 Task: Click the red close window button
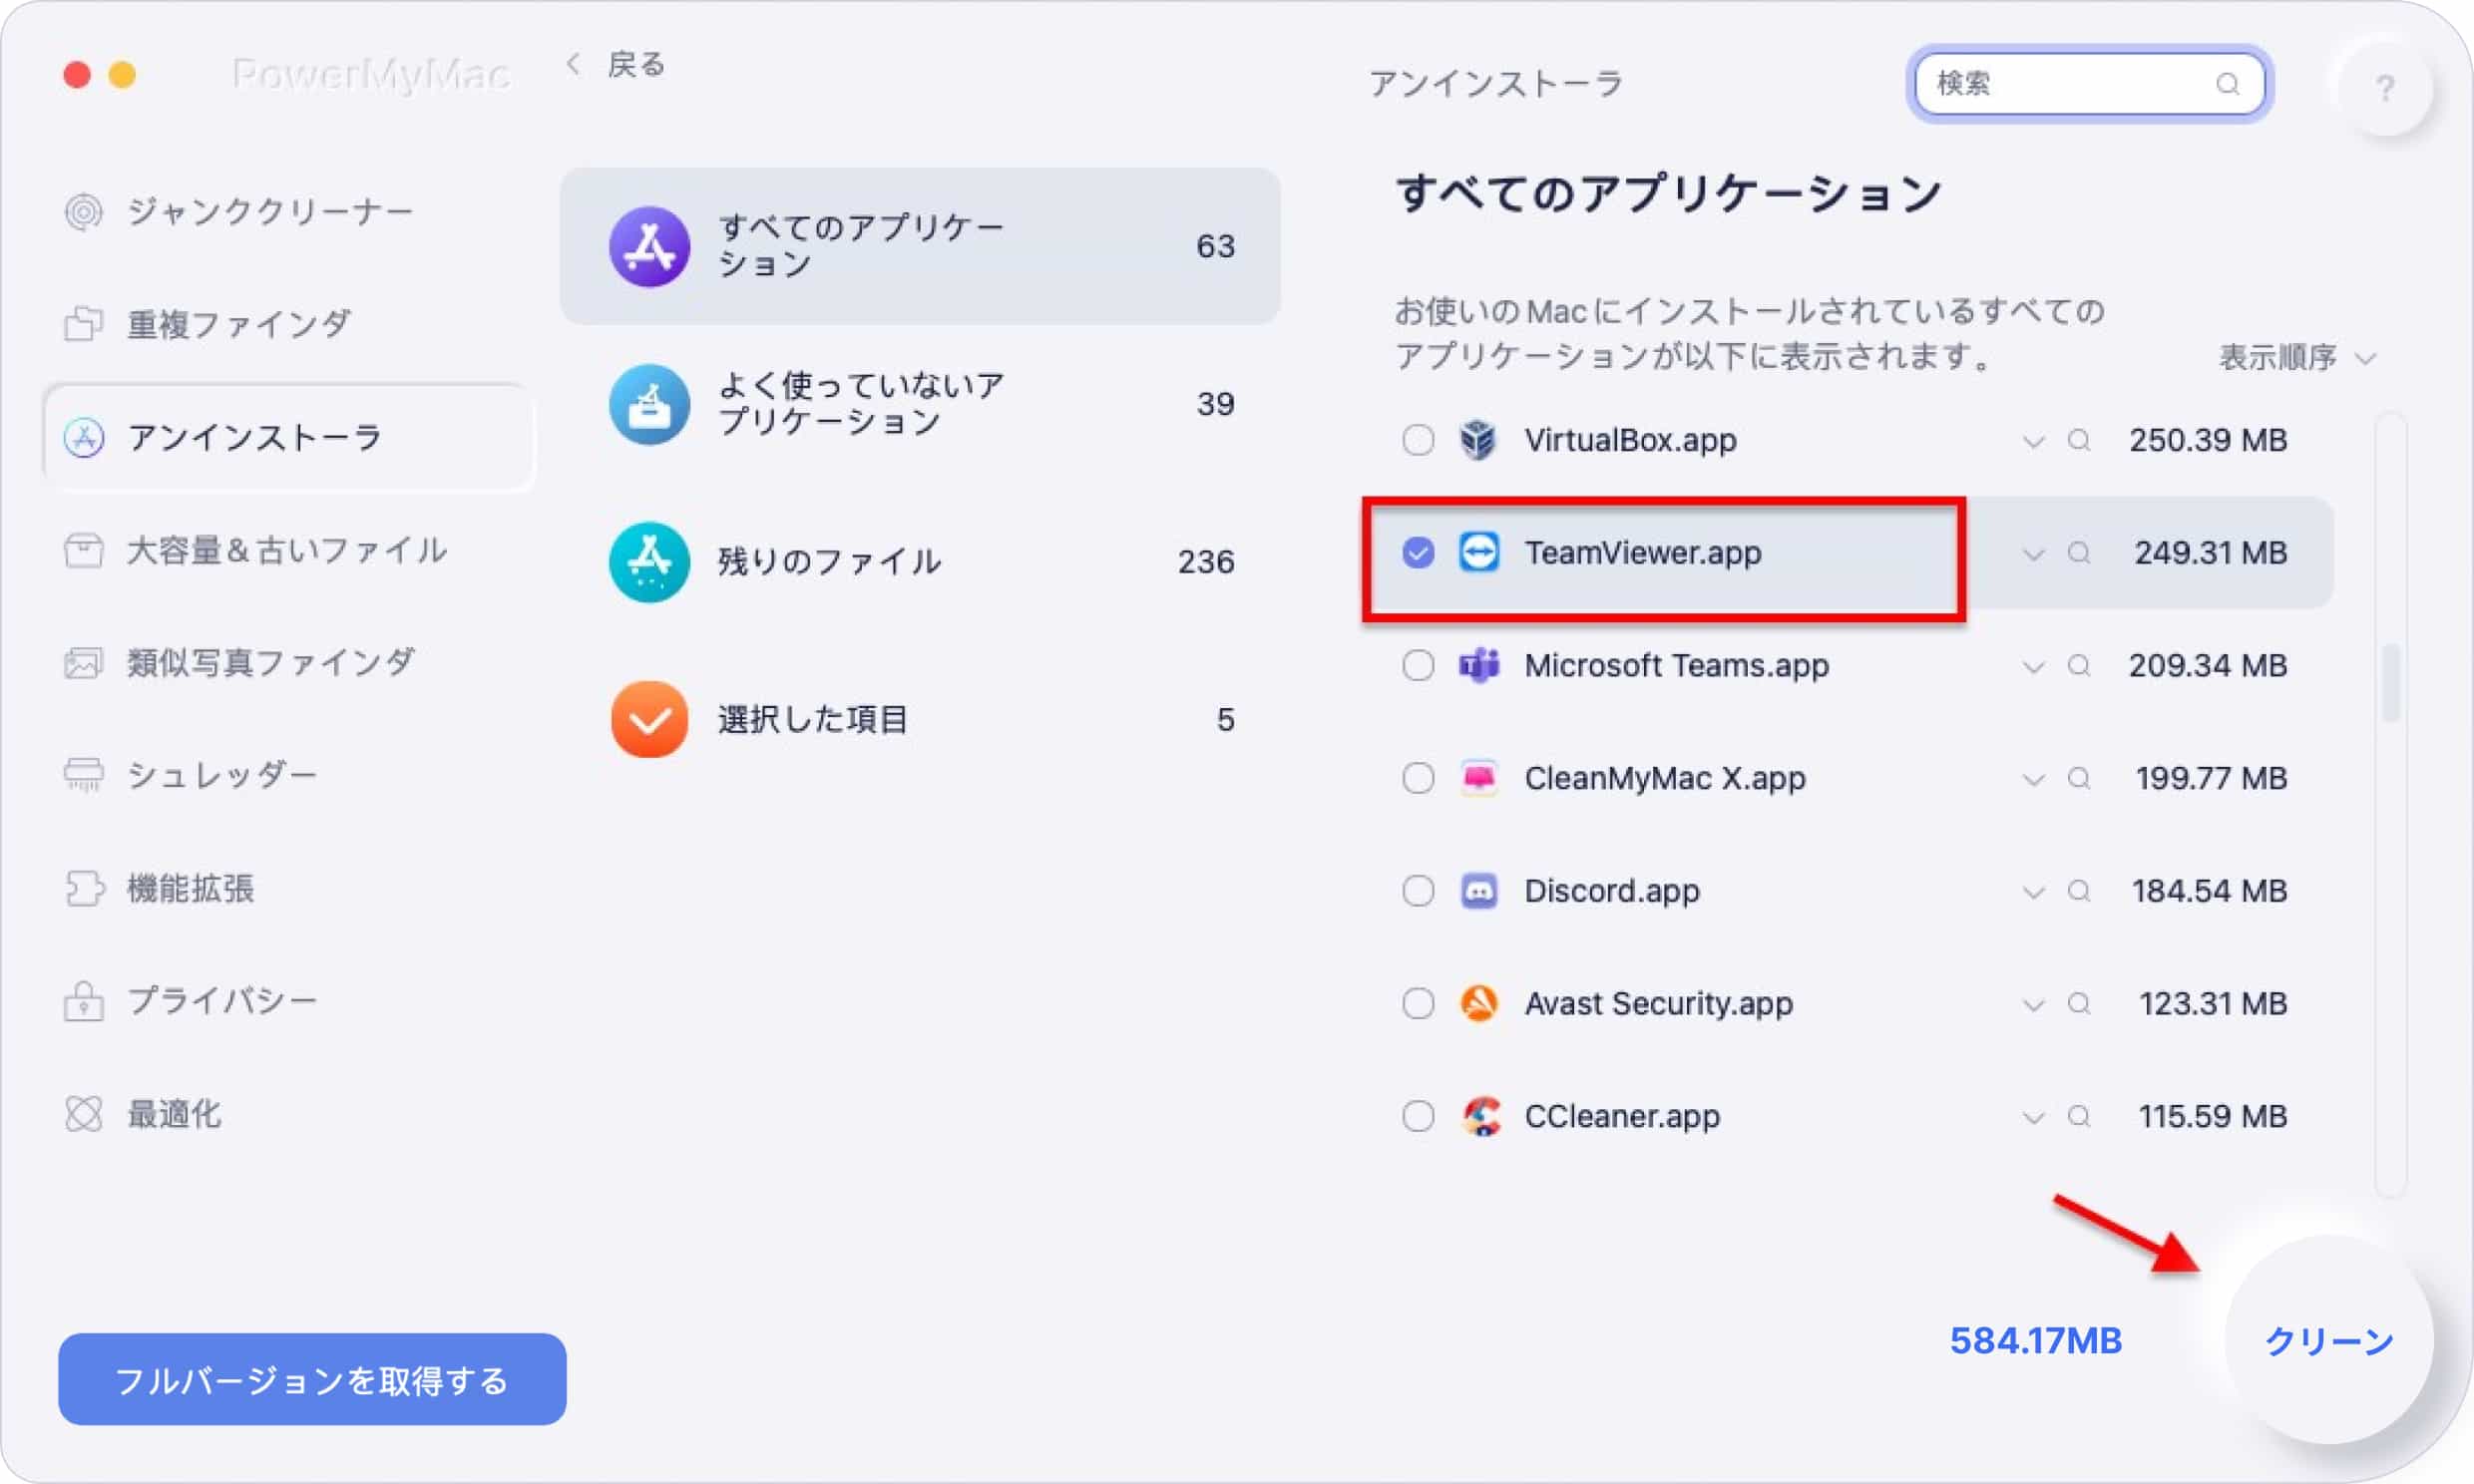click(x=77, y=74)
